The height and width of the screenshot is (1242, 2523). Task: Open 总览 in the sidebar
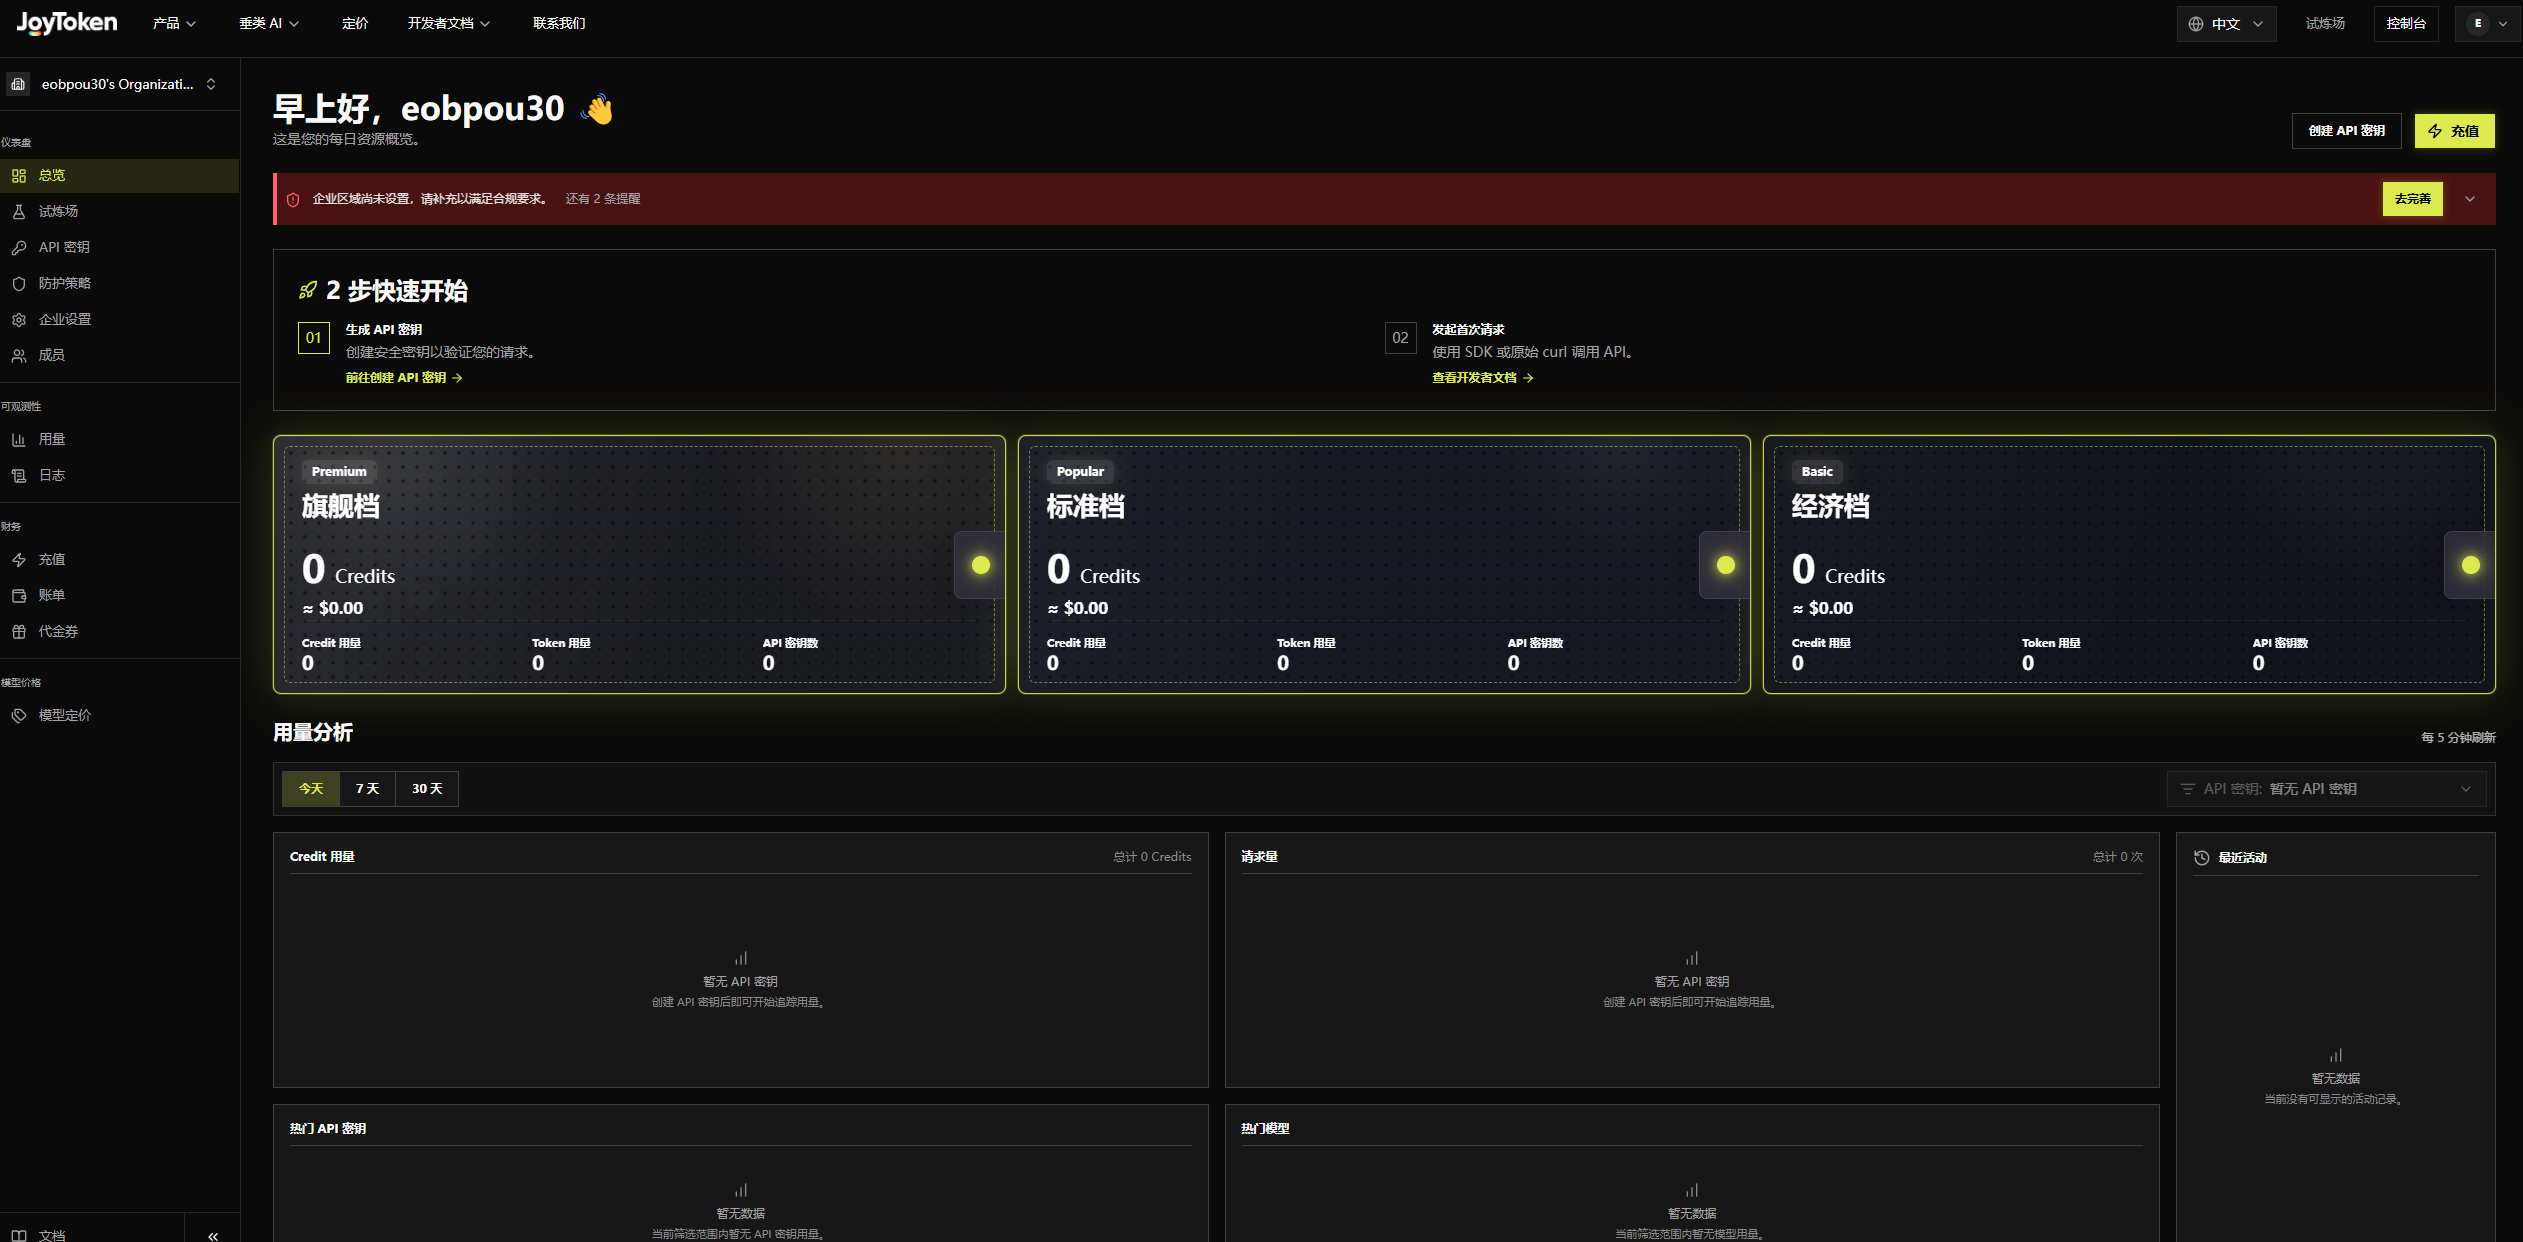[x=119, y=175]
